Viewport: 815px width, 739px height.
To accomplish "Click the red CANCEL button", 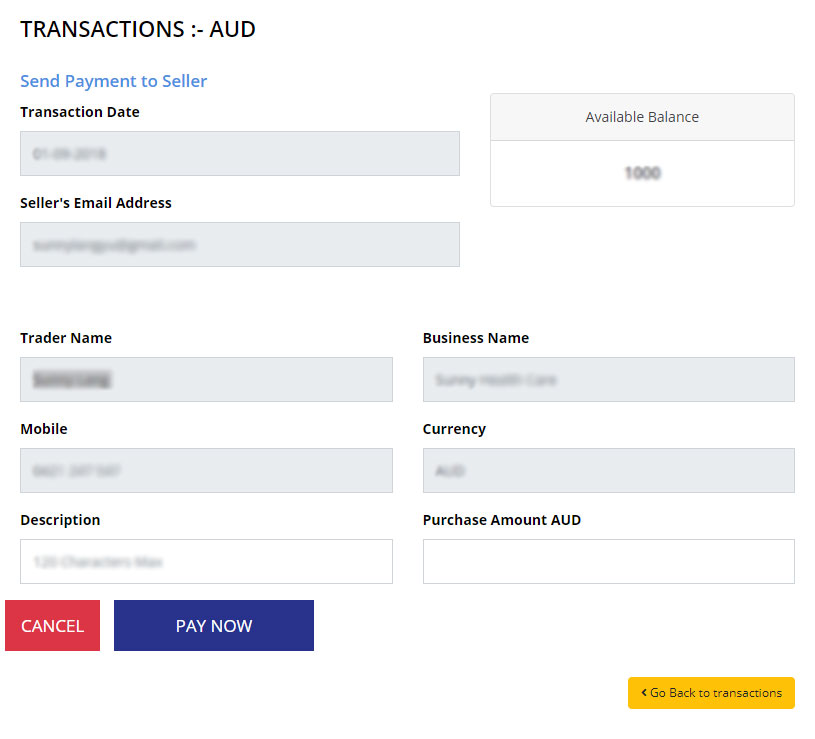I will click(x=52, y=626).
